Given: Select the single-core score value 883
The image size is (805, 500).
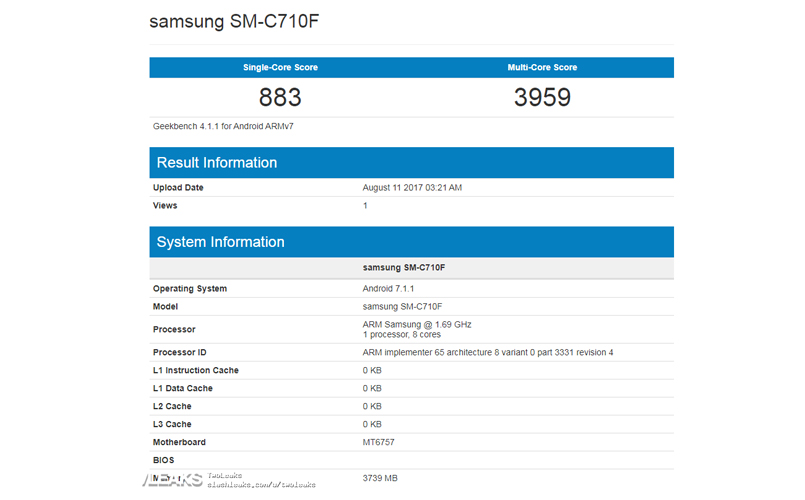Looking at the screenshot, I should (280, 97).
